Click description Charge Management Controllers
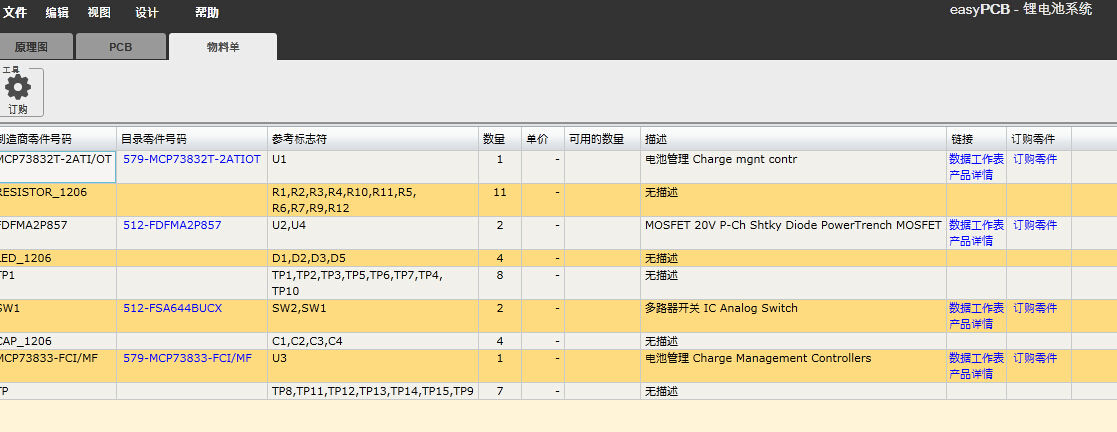1117x432 pixels. 793,366
